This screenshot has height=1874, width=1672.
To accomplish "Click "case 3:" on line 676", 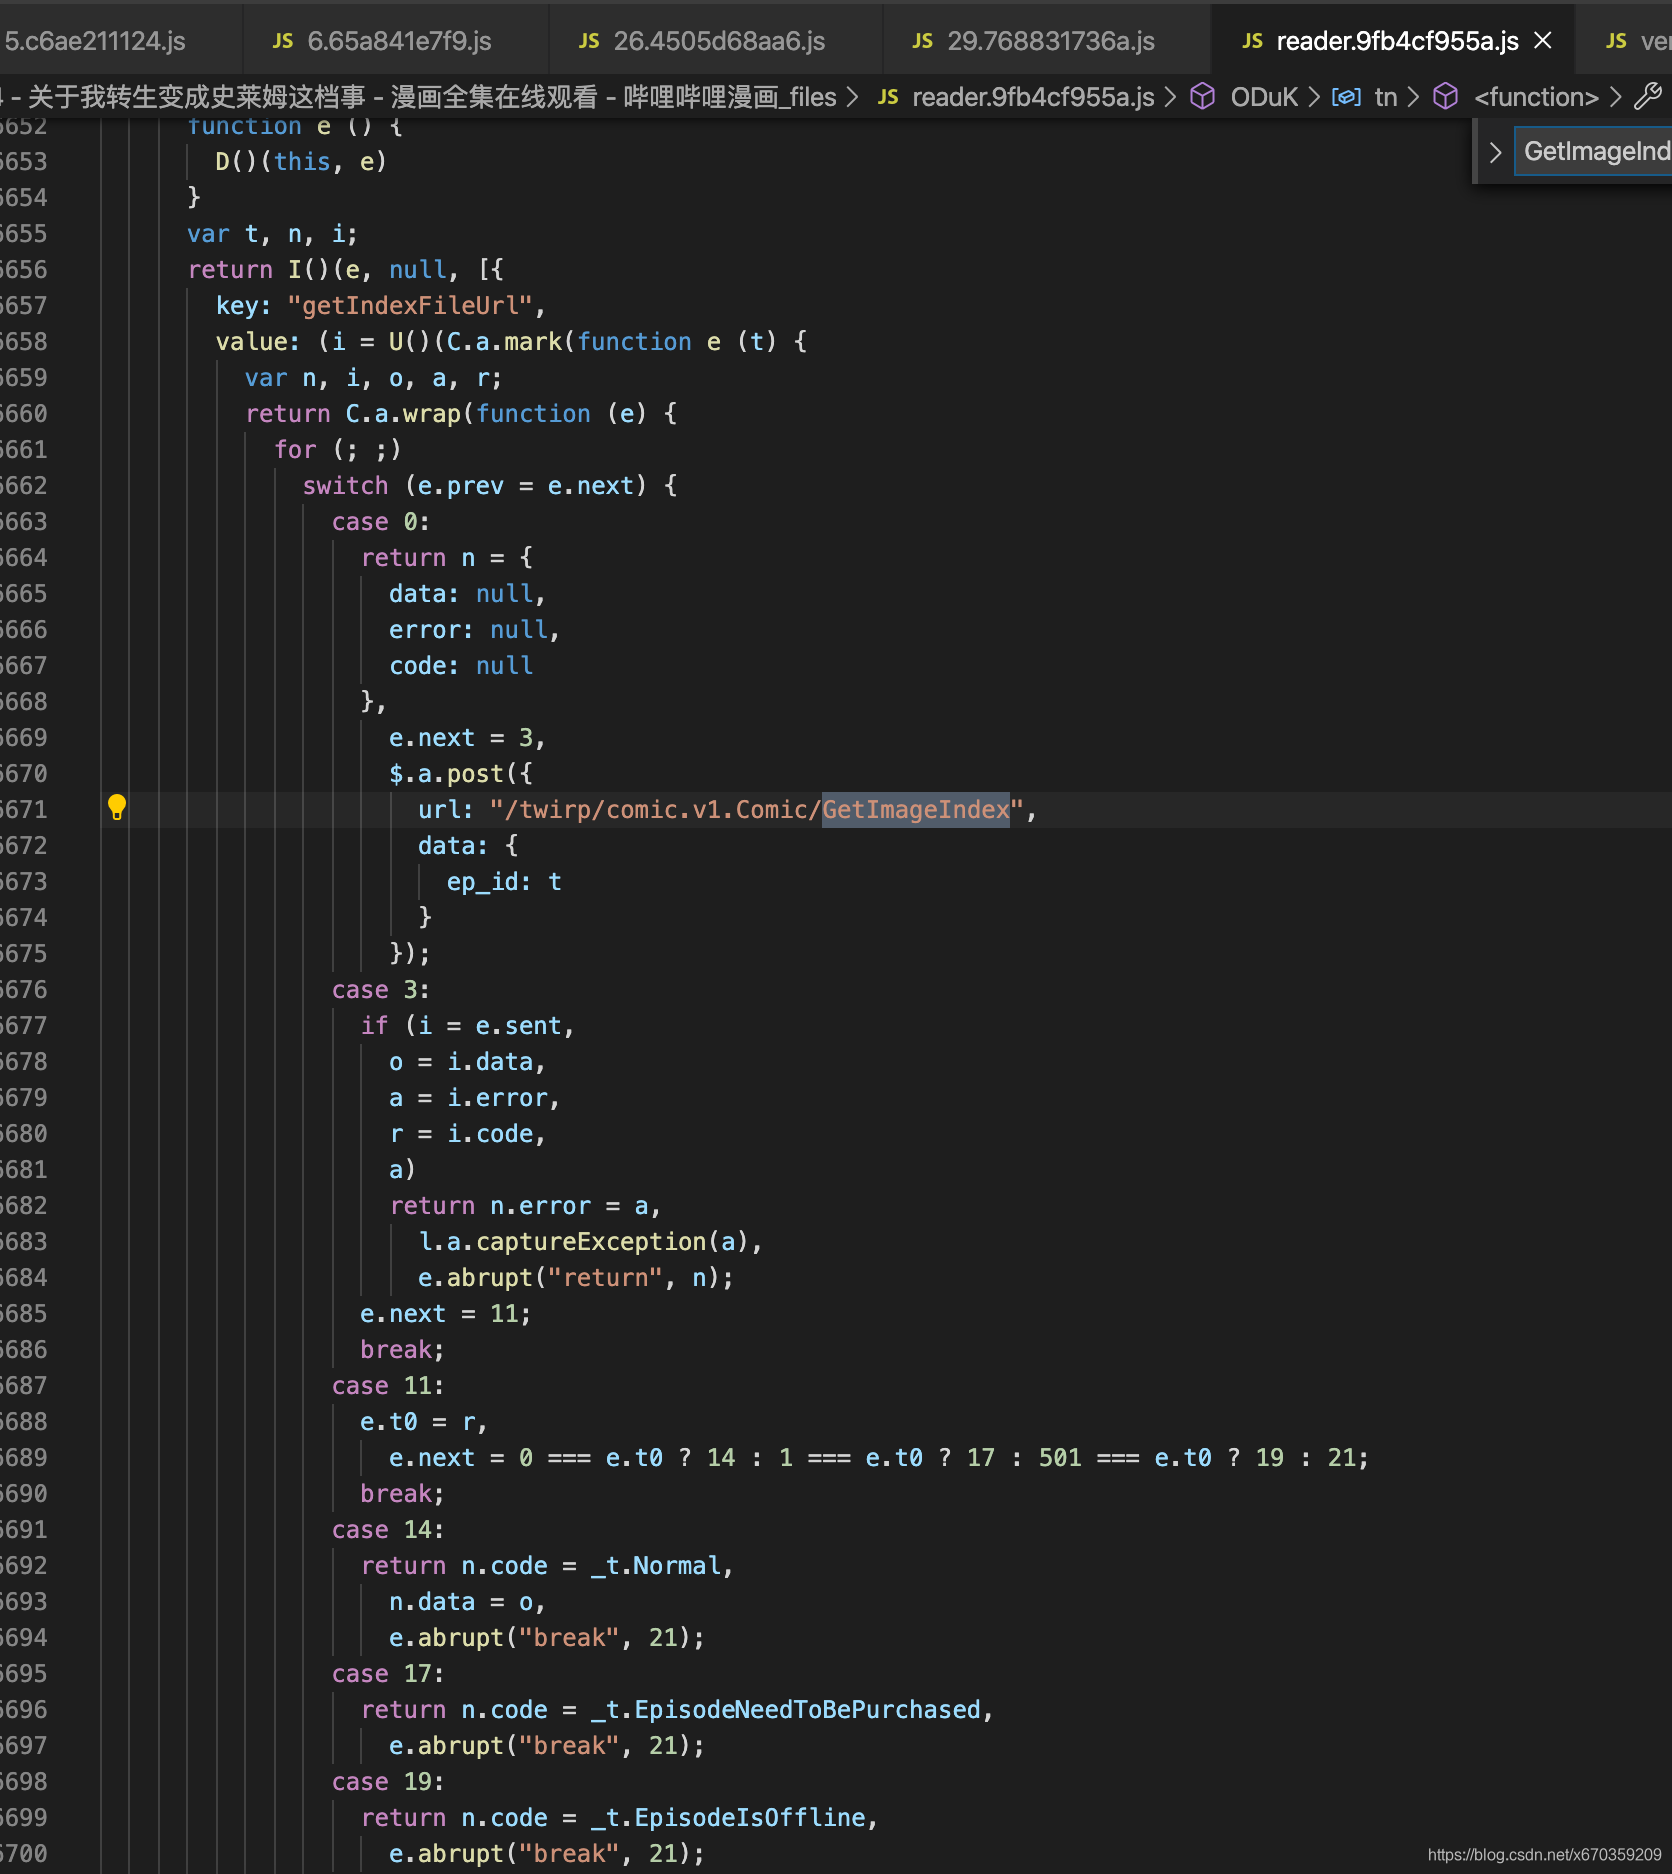I will click(381, 989).
